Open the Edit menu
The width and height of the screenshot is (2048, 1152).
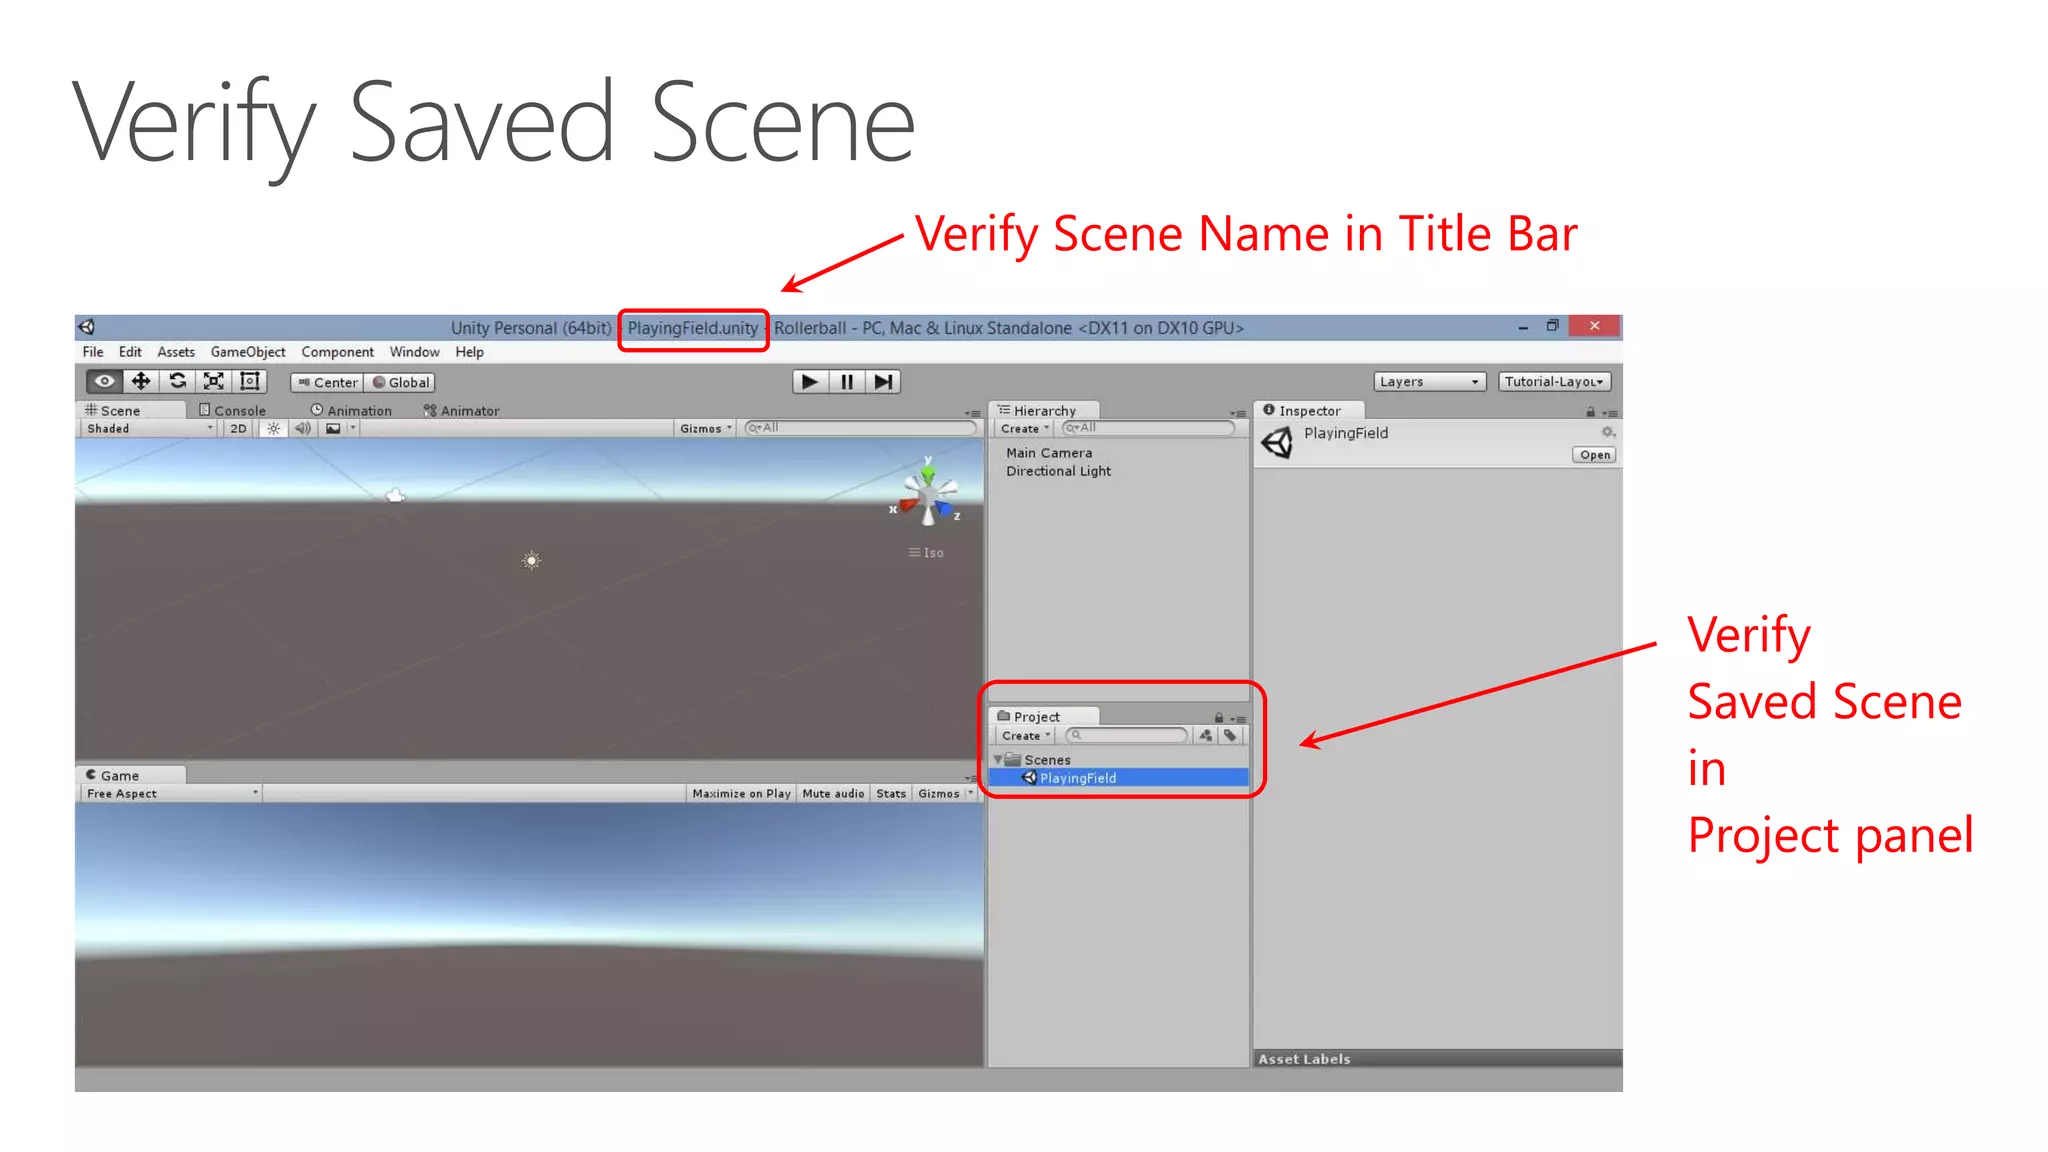[x=130, y=352]
